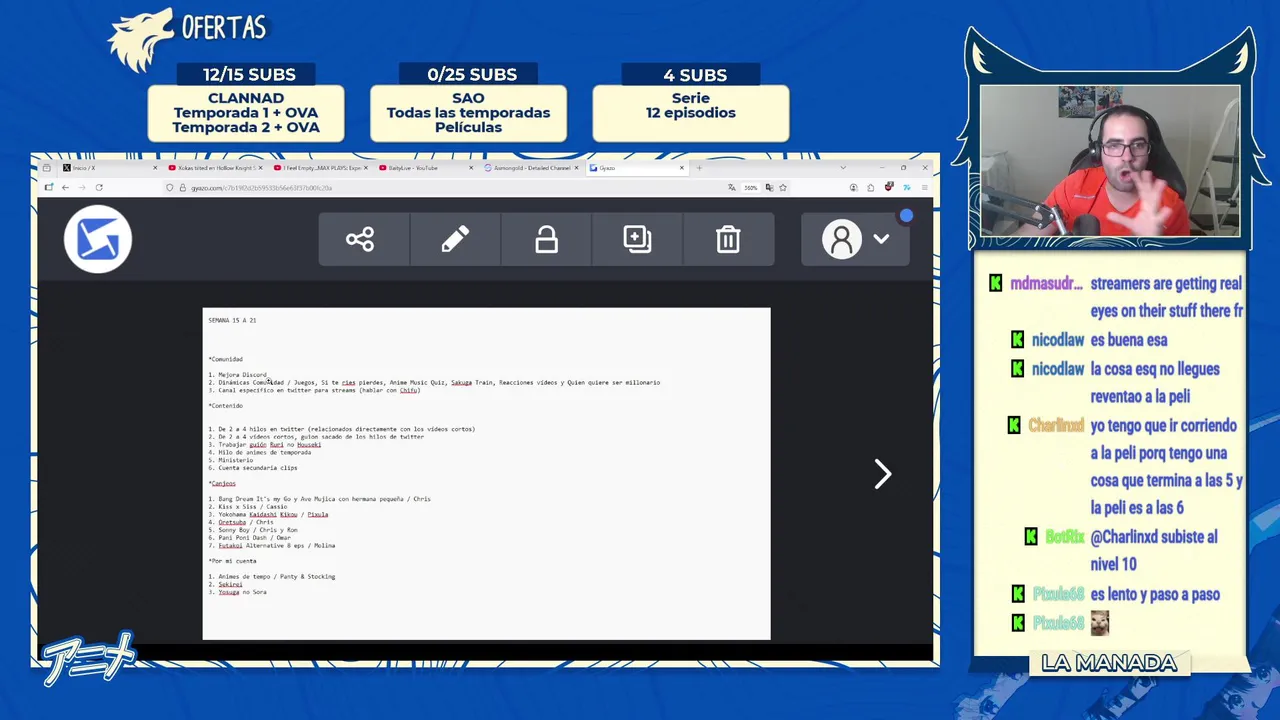Reload the page
Image resolution: width=1280 pixels, height=720 pixels.
tap(99, 188)
